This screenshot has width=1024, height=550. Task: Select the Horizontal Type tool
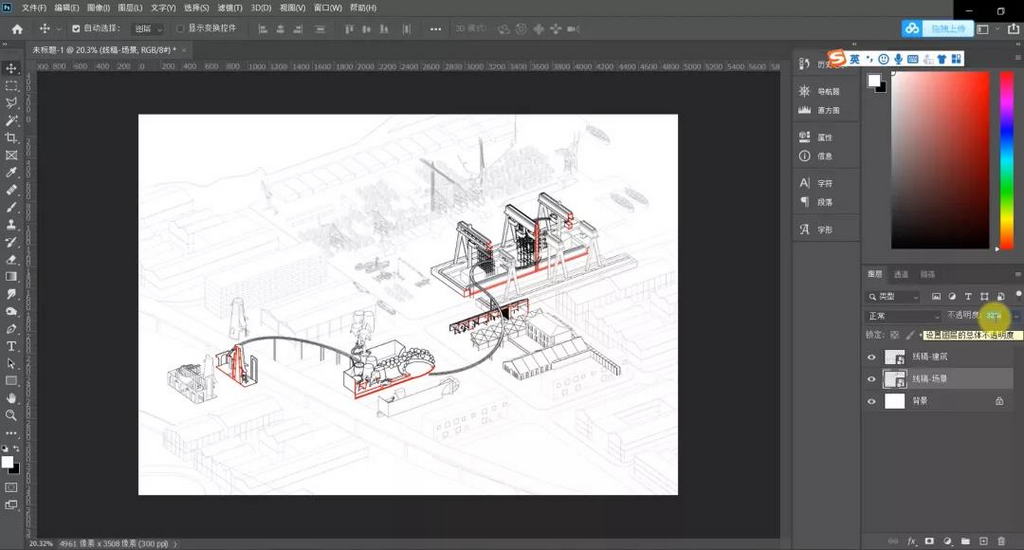pyautogui.click(x=12, y=346)
